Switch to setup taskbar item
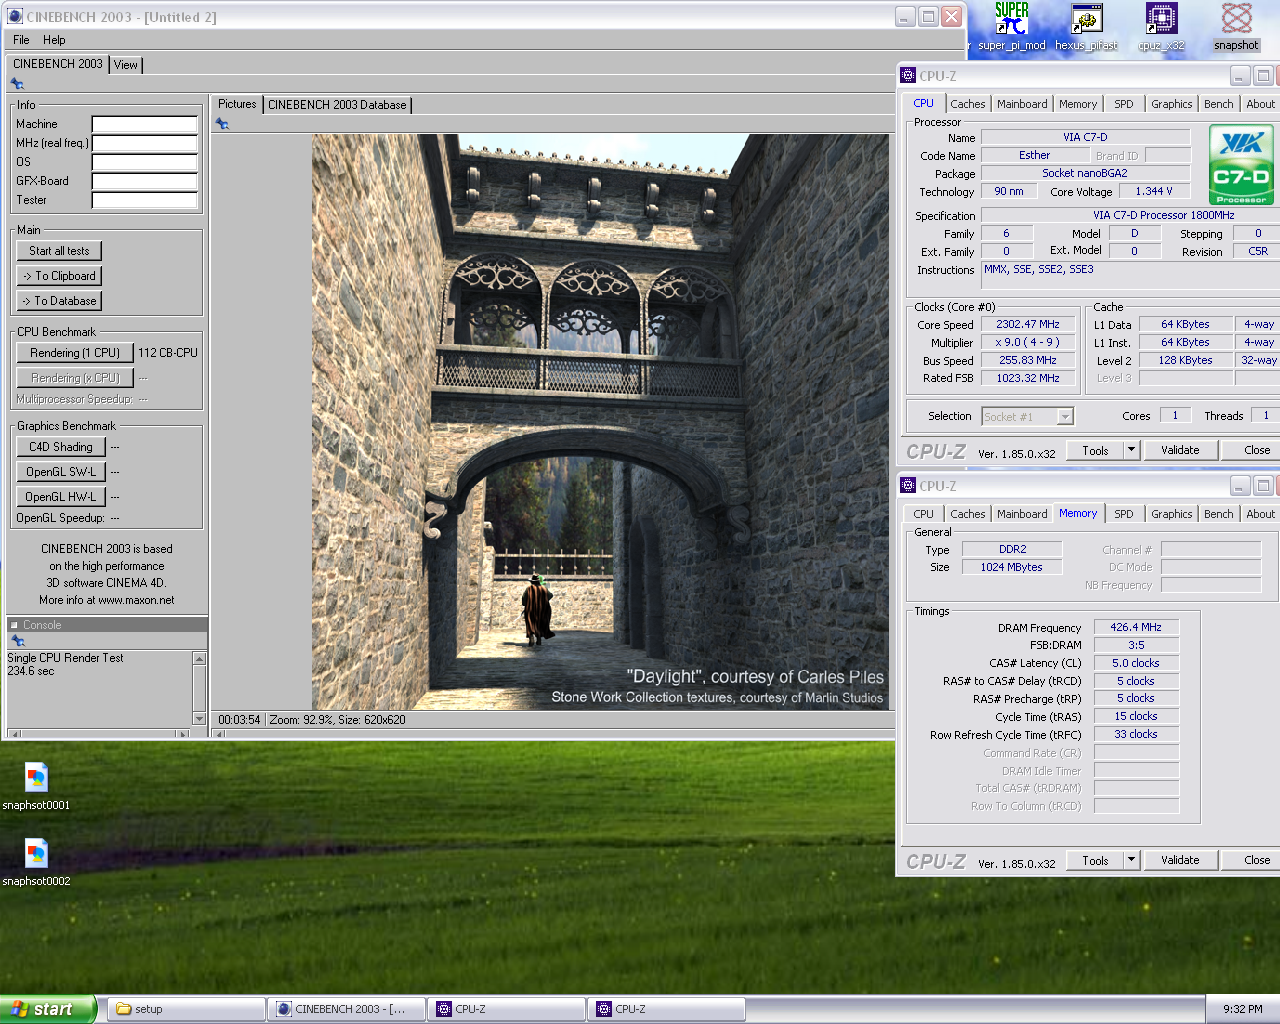Image resolution: width=1280 pixels, height=1024 pixels. click(x=186, y=1009)
